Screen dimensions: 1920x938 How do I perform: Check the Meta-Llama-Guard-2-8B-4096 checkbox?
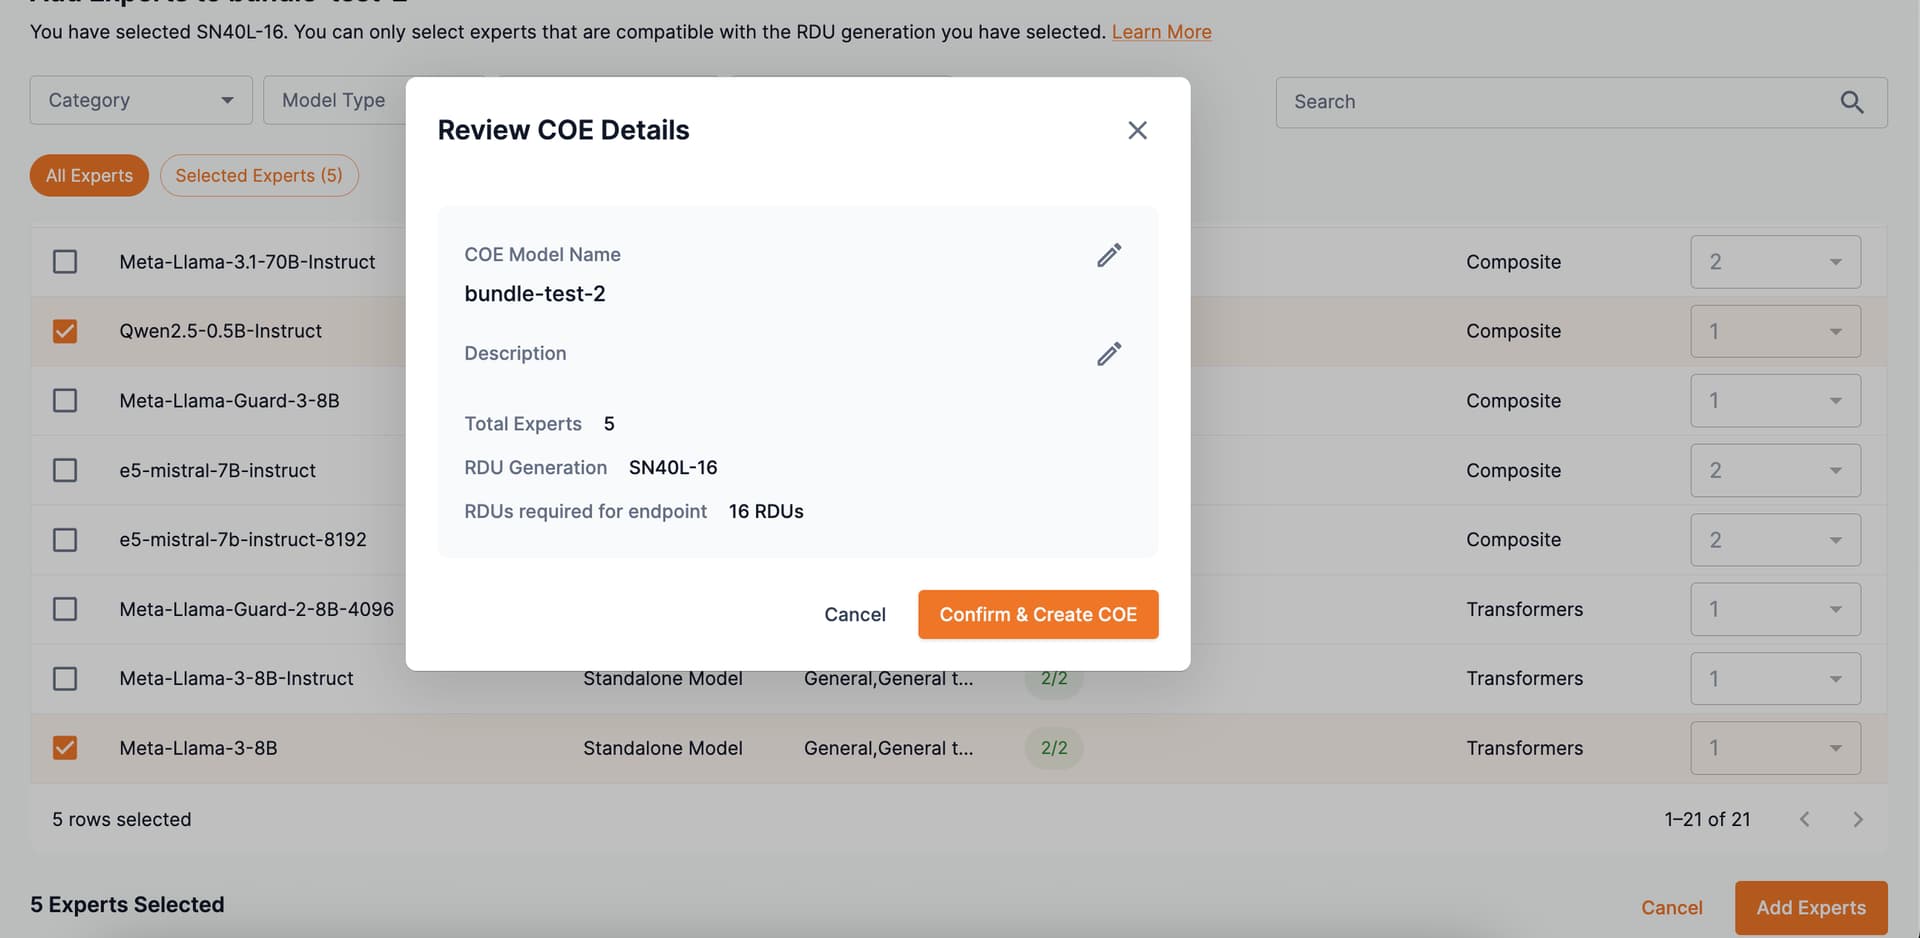pyautogui.click(x=65, y=609)
